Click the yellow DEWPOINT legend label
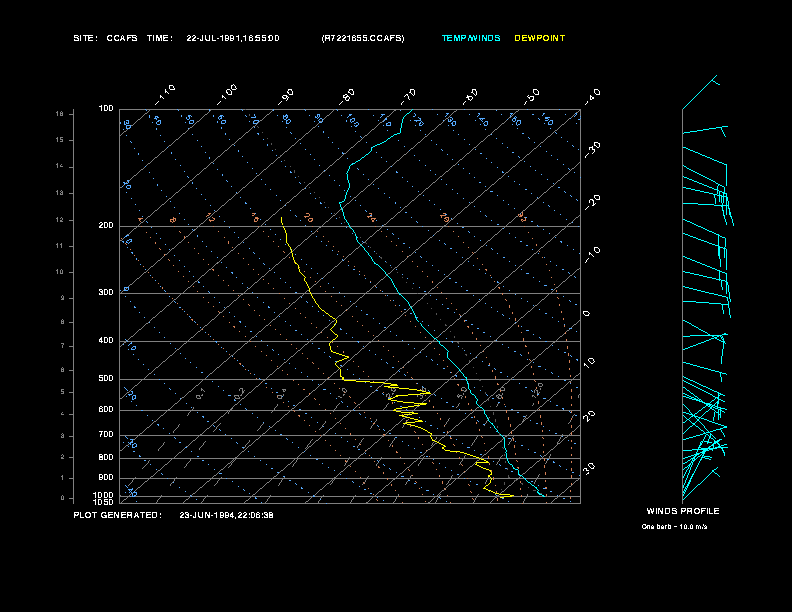 (539, 38)
